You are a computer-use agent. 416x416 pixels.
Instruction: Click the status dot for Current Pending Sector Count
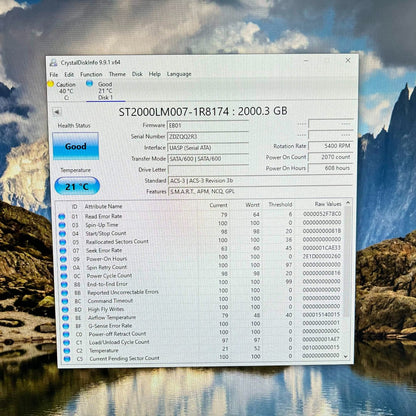tap(67, 359)
